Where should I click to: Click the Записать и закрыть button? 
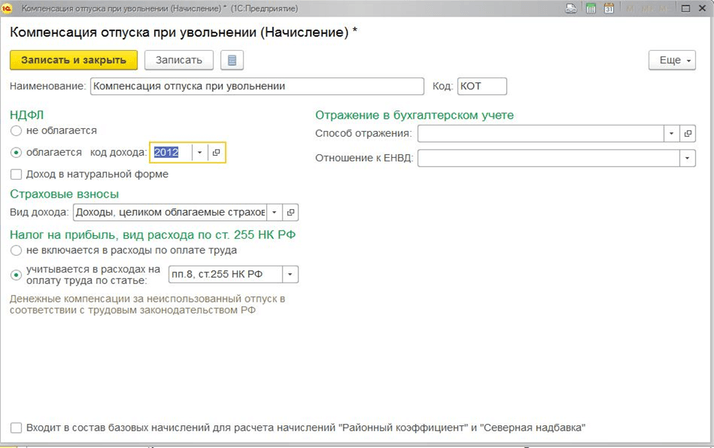[x=73, y=60]
